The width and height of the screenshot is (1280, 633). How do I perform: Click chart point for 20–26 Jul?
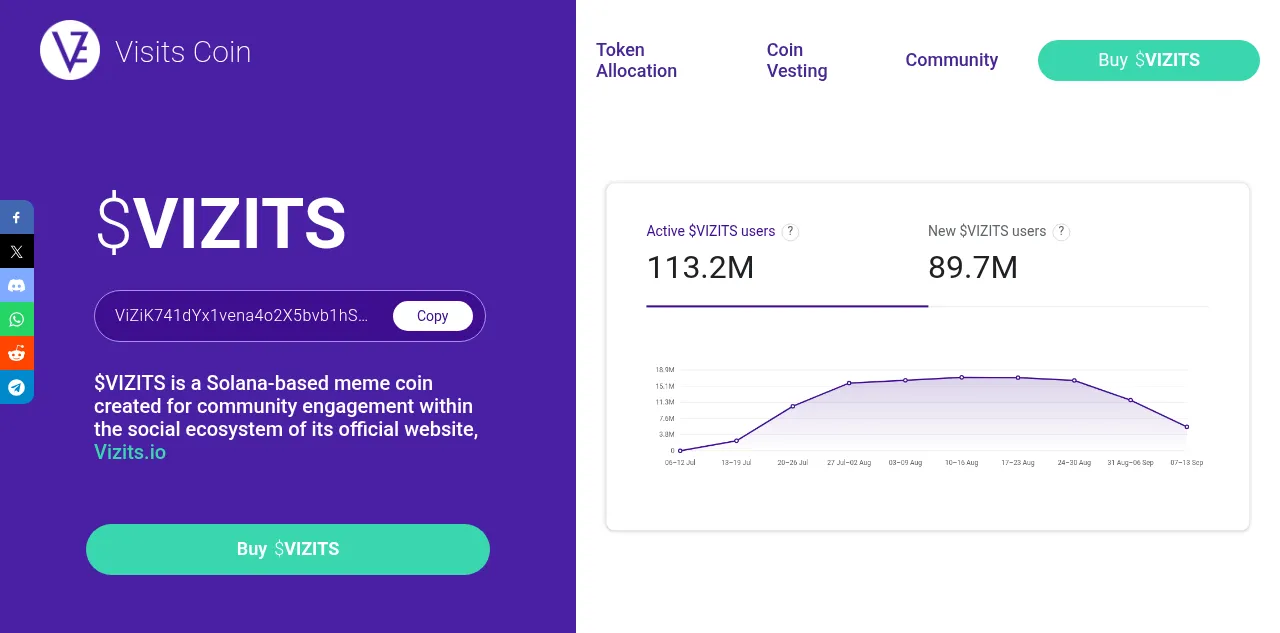[793, 406]
